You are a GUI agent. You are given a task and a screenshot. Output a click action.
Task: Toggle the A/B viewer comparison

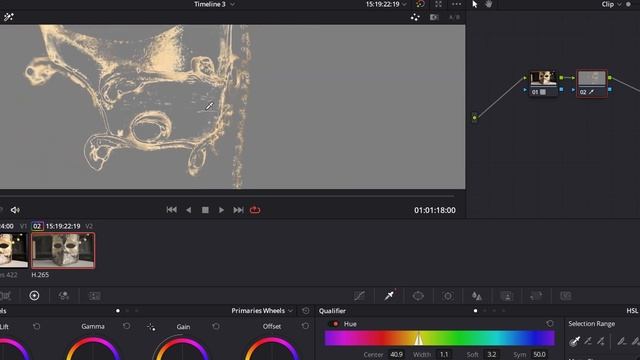[454, 17]
